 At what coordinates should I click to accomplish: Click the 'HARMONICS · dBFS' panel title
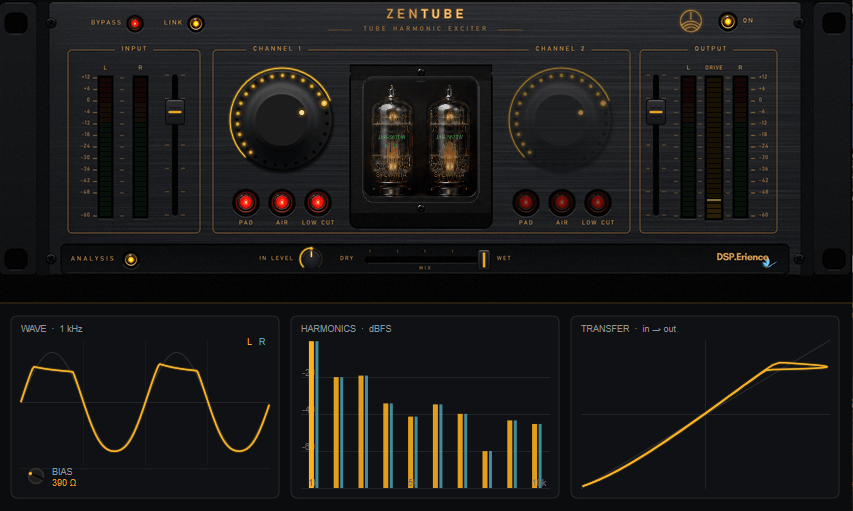[346, 329]
